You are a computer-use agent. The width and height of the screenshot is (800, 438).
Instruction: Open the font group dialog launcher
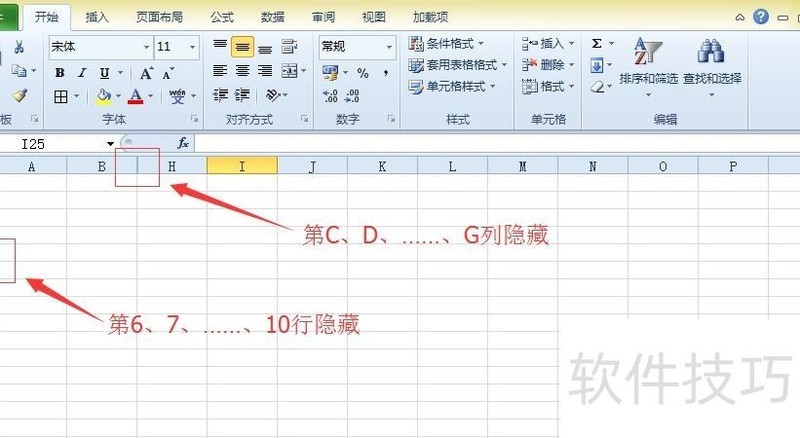(194, 118)
